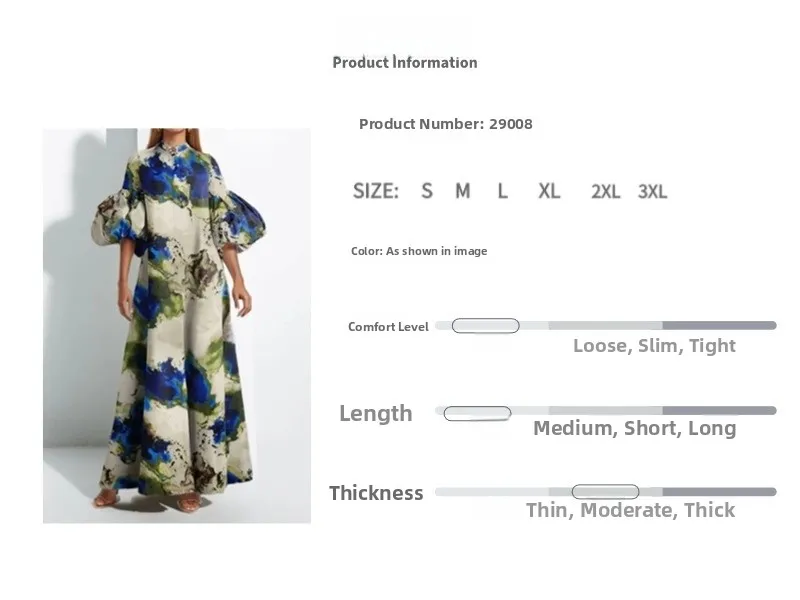Click the 'Loose, Slim, Tight' caption
The width and height of the screenshot is (800, 600).
tap(654, 346)
